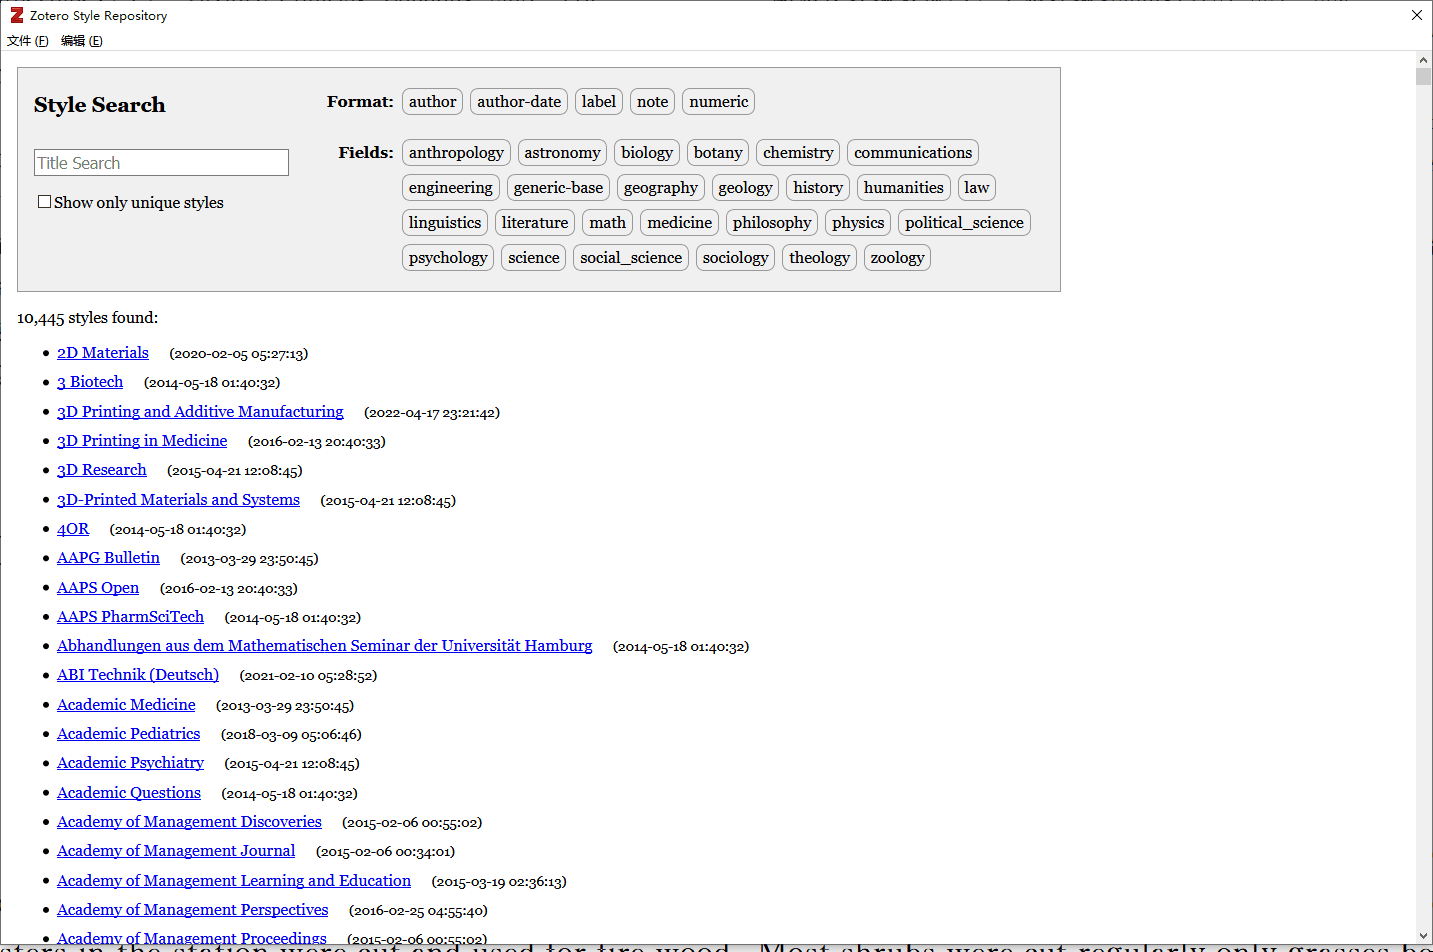Click the Academic Medicine style link
Image resolution: width=1433 pixels, height=952 pixels.
coord(126,705)
